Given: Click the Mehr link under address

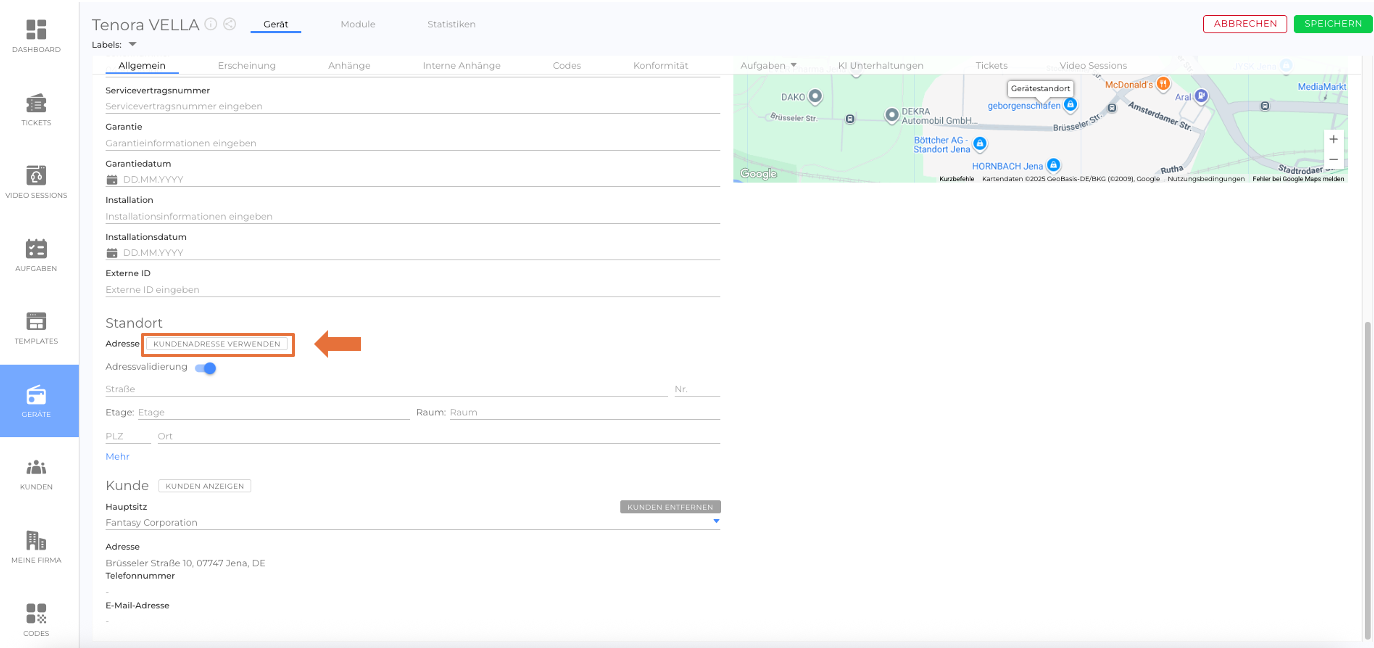Looking at the screenshot, I should [117, 457].
